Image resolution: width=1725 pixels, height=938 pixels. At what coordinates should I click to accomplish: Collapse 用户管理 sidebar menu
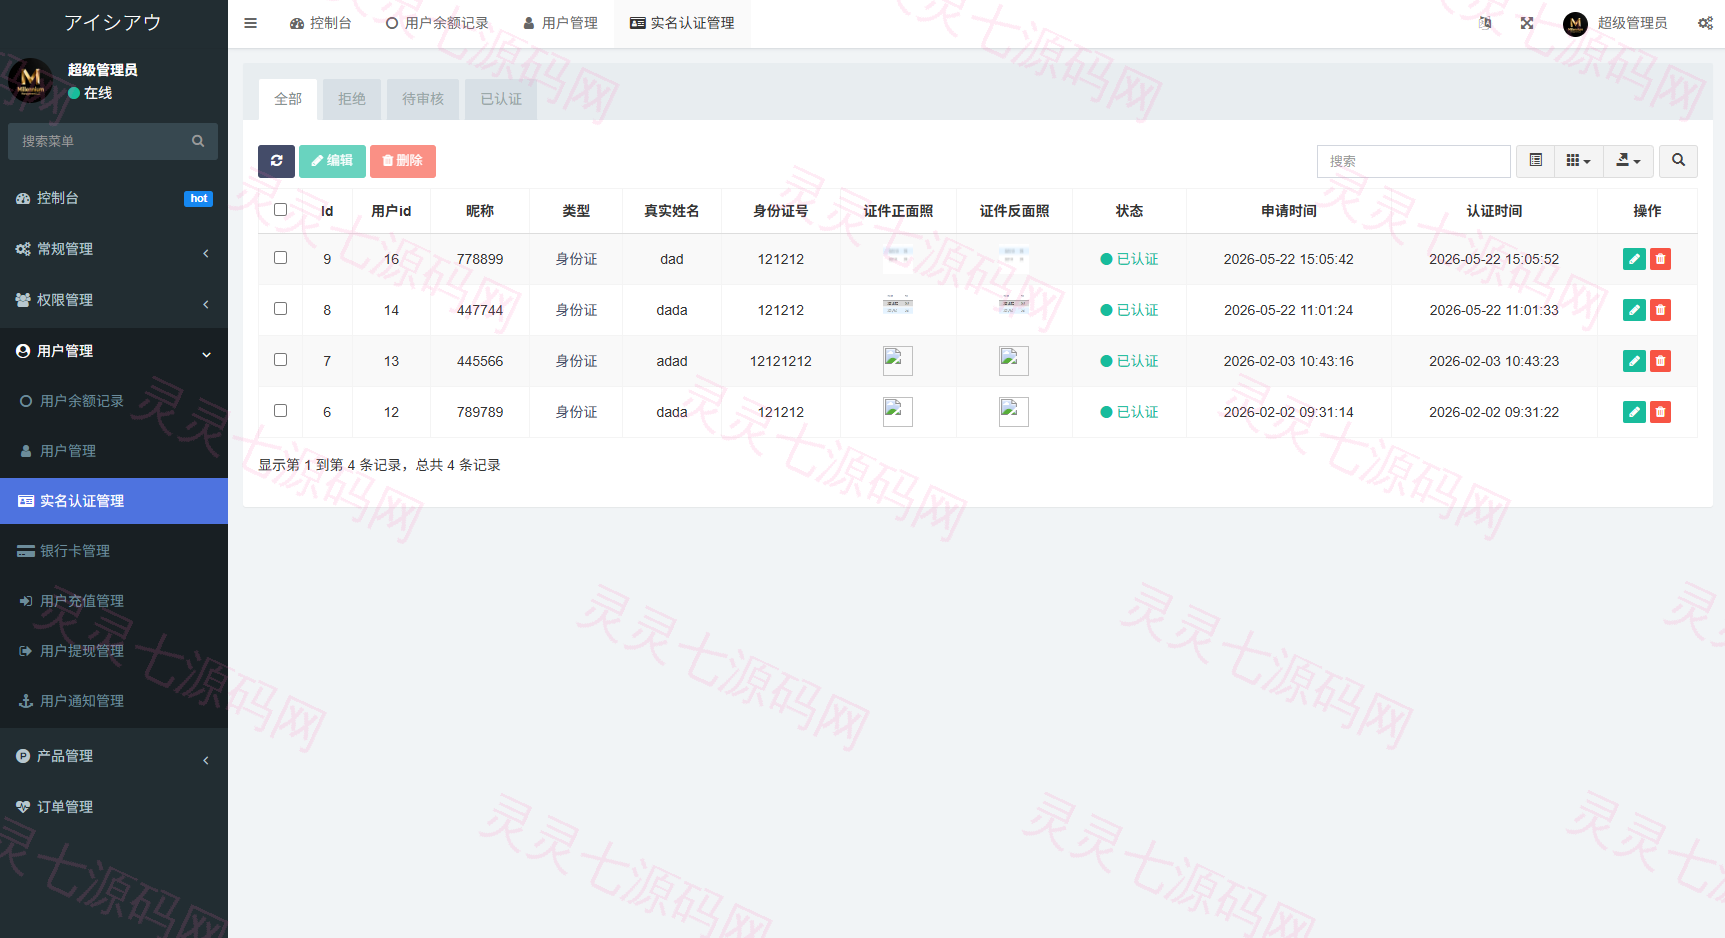114,351
